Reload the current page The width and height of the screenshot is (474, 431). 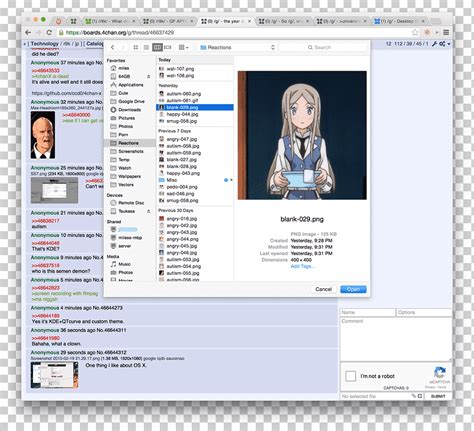(49, 32)
